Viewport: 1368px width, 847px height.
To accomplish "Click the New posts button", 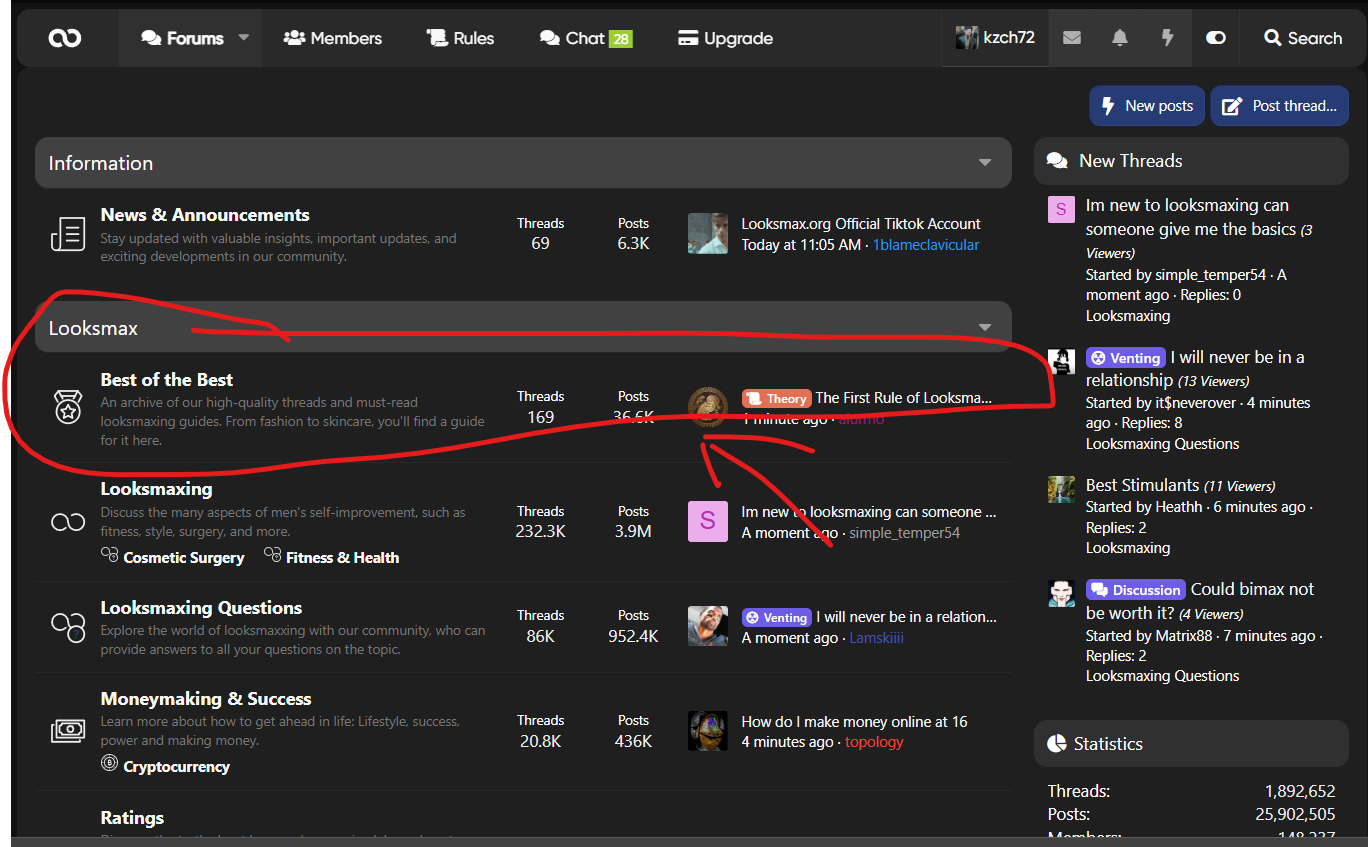I will tap(1147, 106).
